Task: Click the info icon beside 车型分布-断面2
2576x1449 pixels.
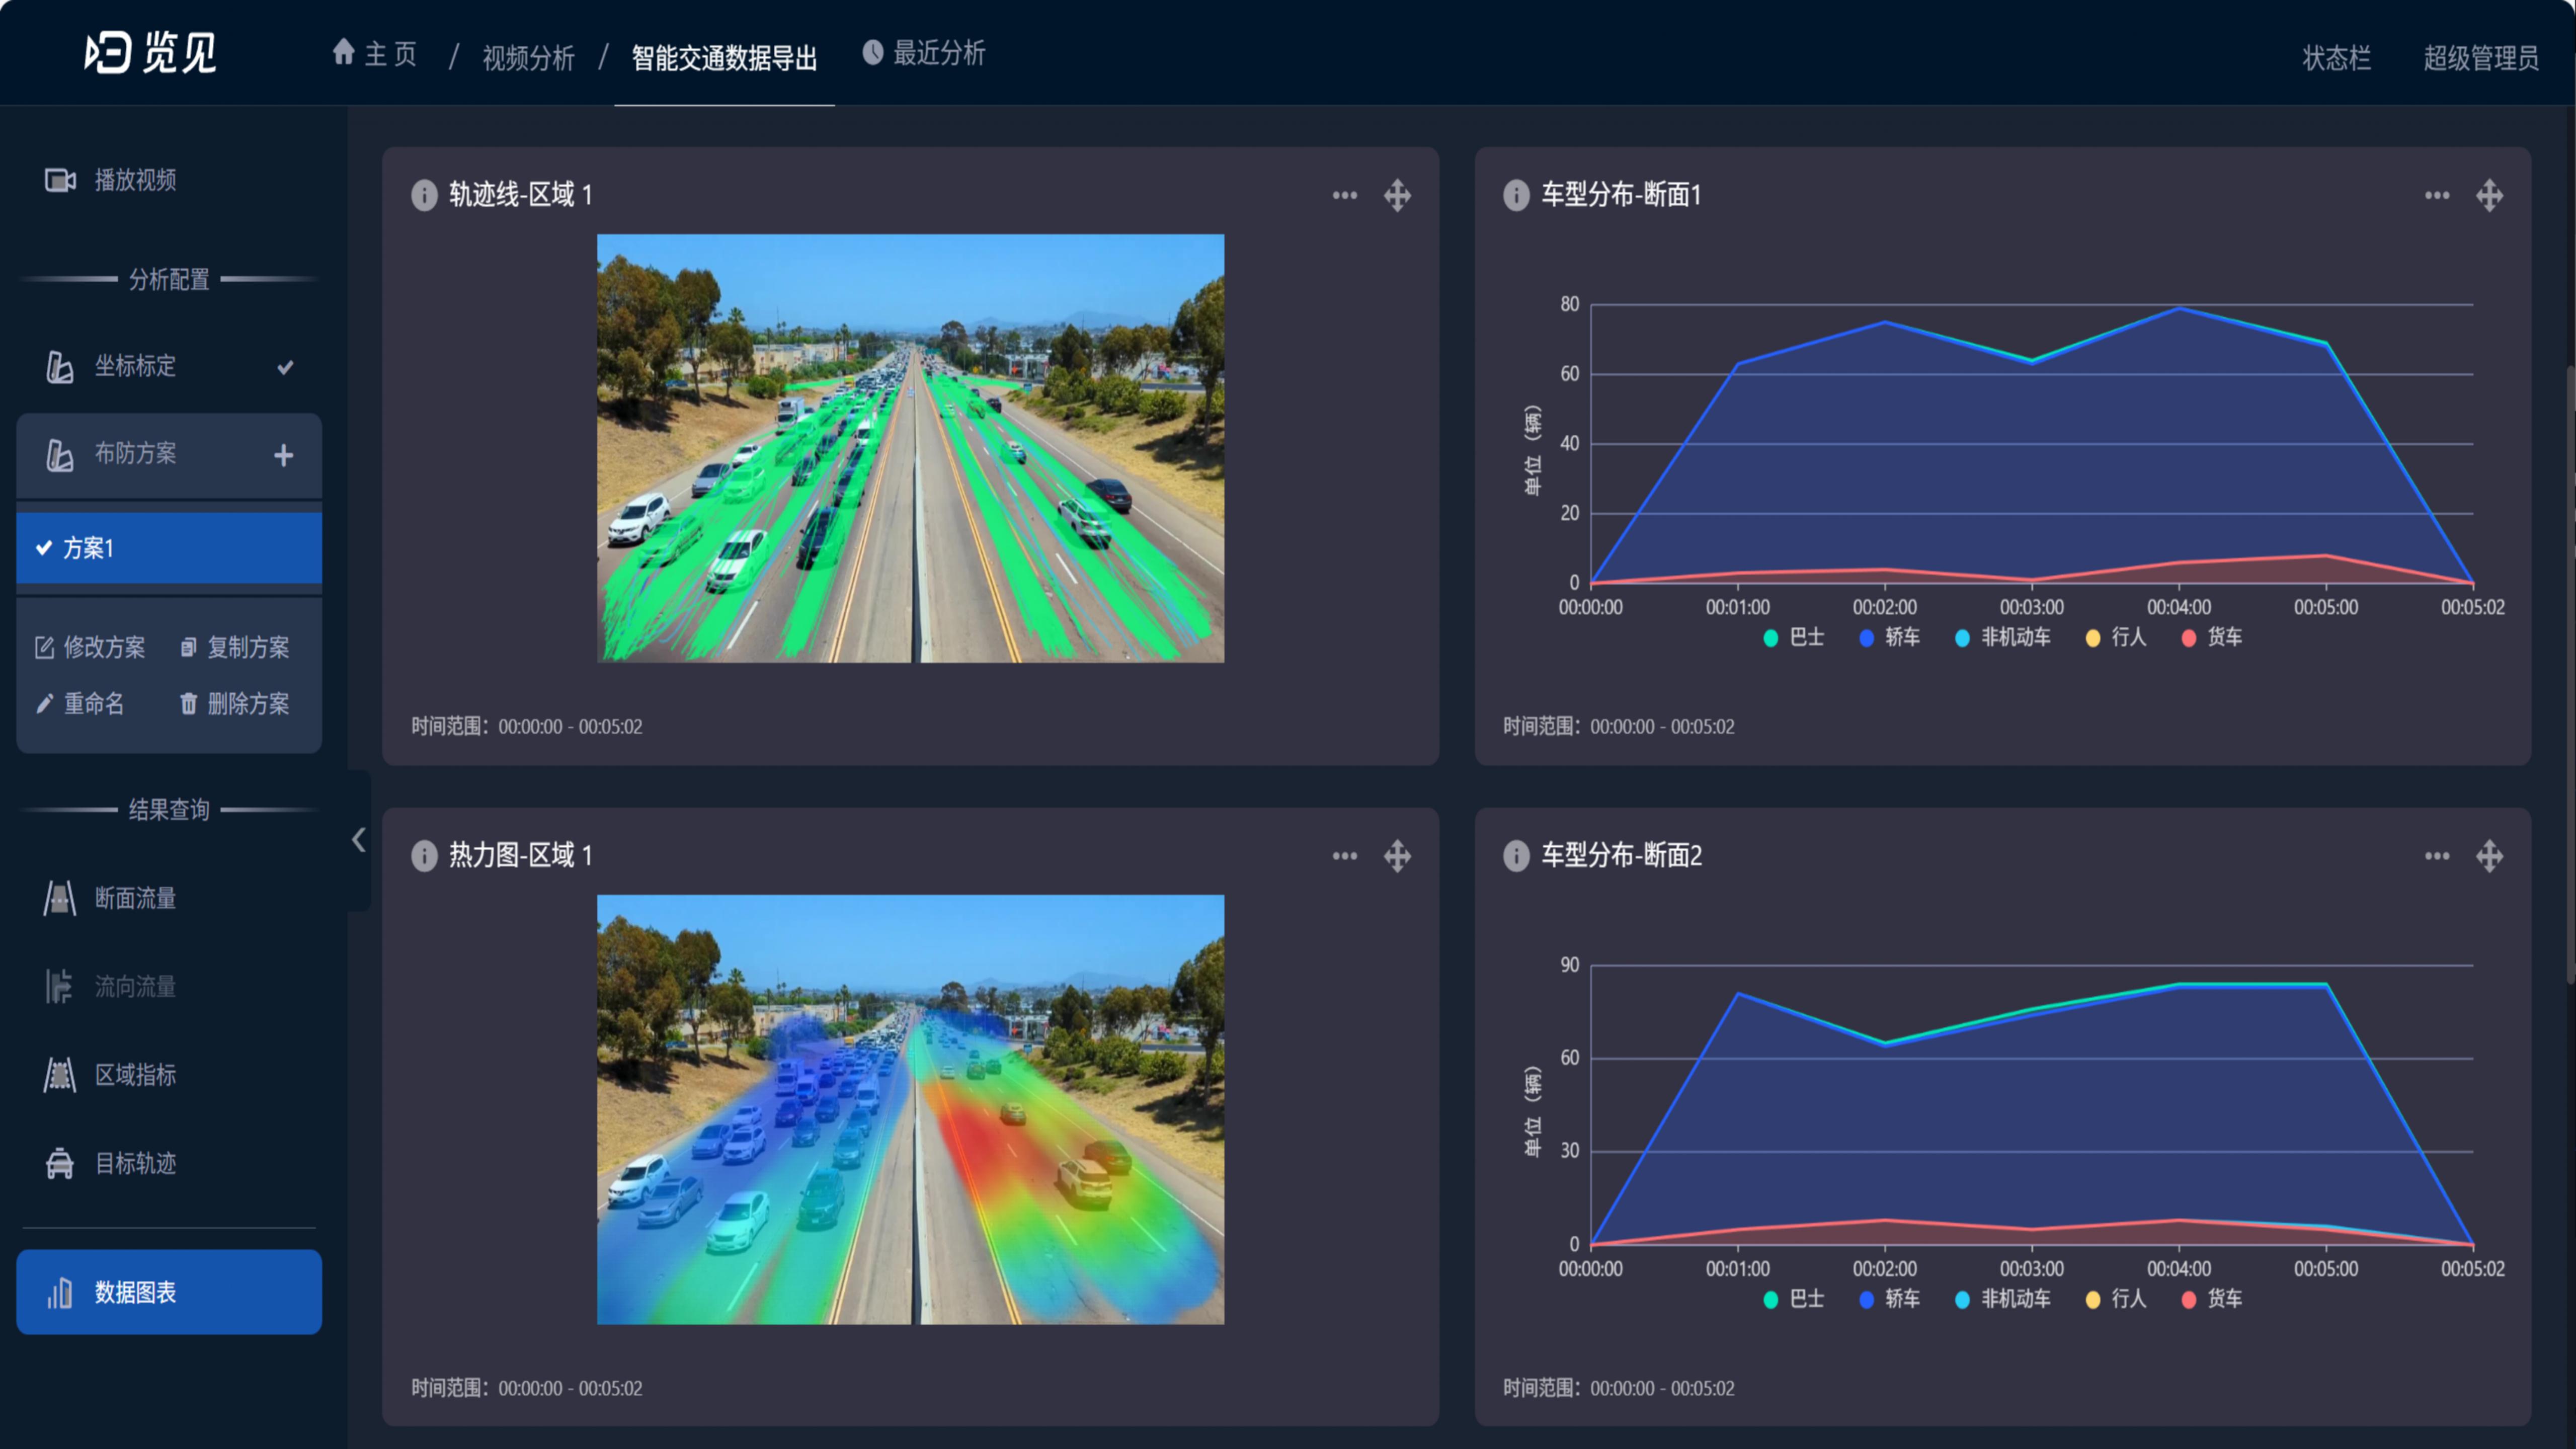Action: pyautogui.click(x=1516, y=856)
